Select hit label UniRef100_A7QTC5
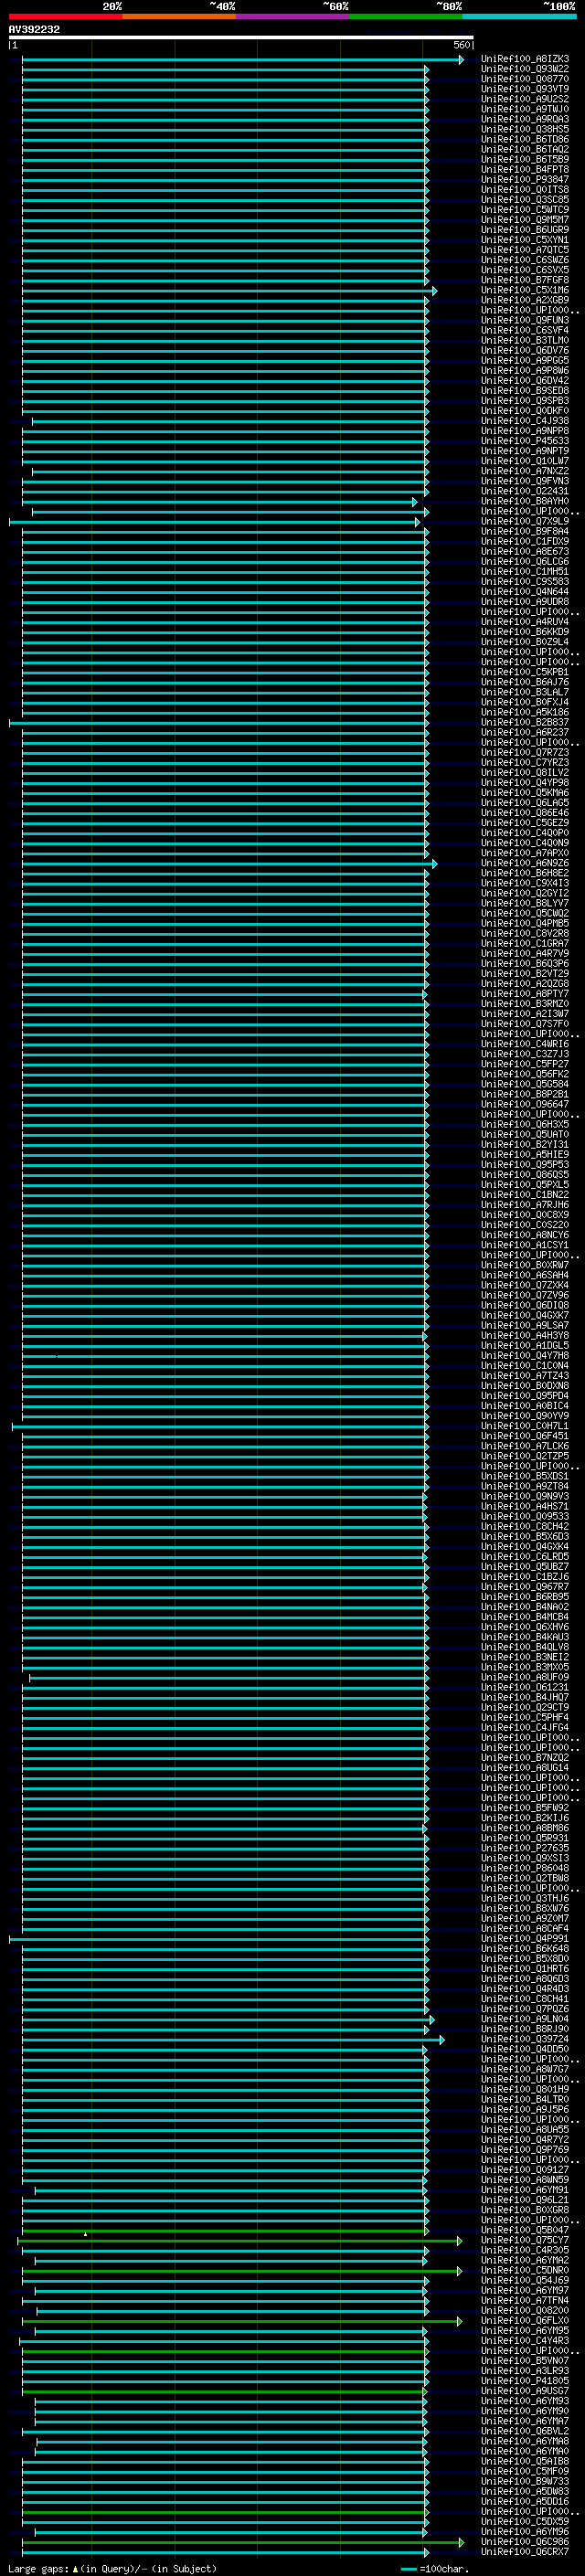This screenshot has width=585, height=2576. coord(525,250)
